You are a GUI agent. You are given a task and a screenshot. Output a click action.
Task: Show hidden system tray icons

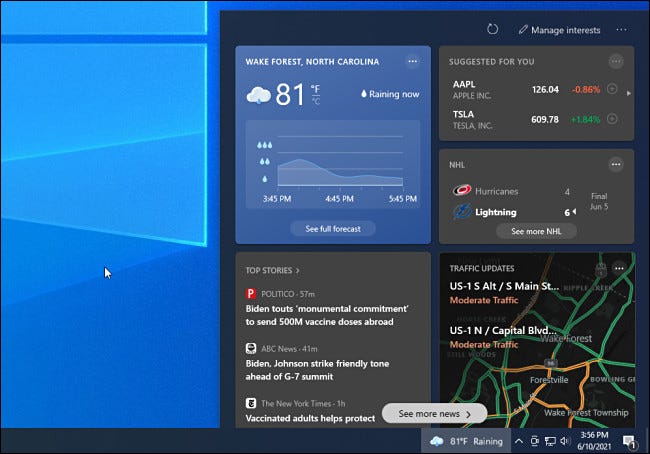point(519,441)
